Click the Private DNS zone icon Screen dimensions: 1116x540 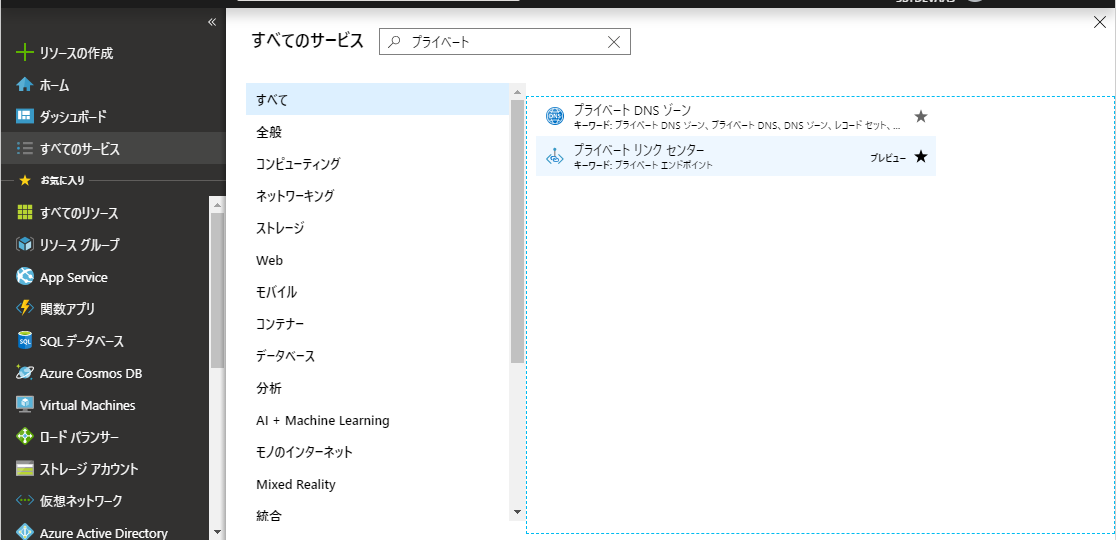tap(554, 116)
